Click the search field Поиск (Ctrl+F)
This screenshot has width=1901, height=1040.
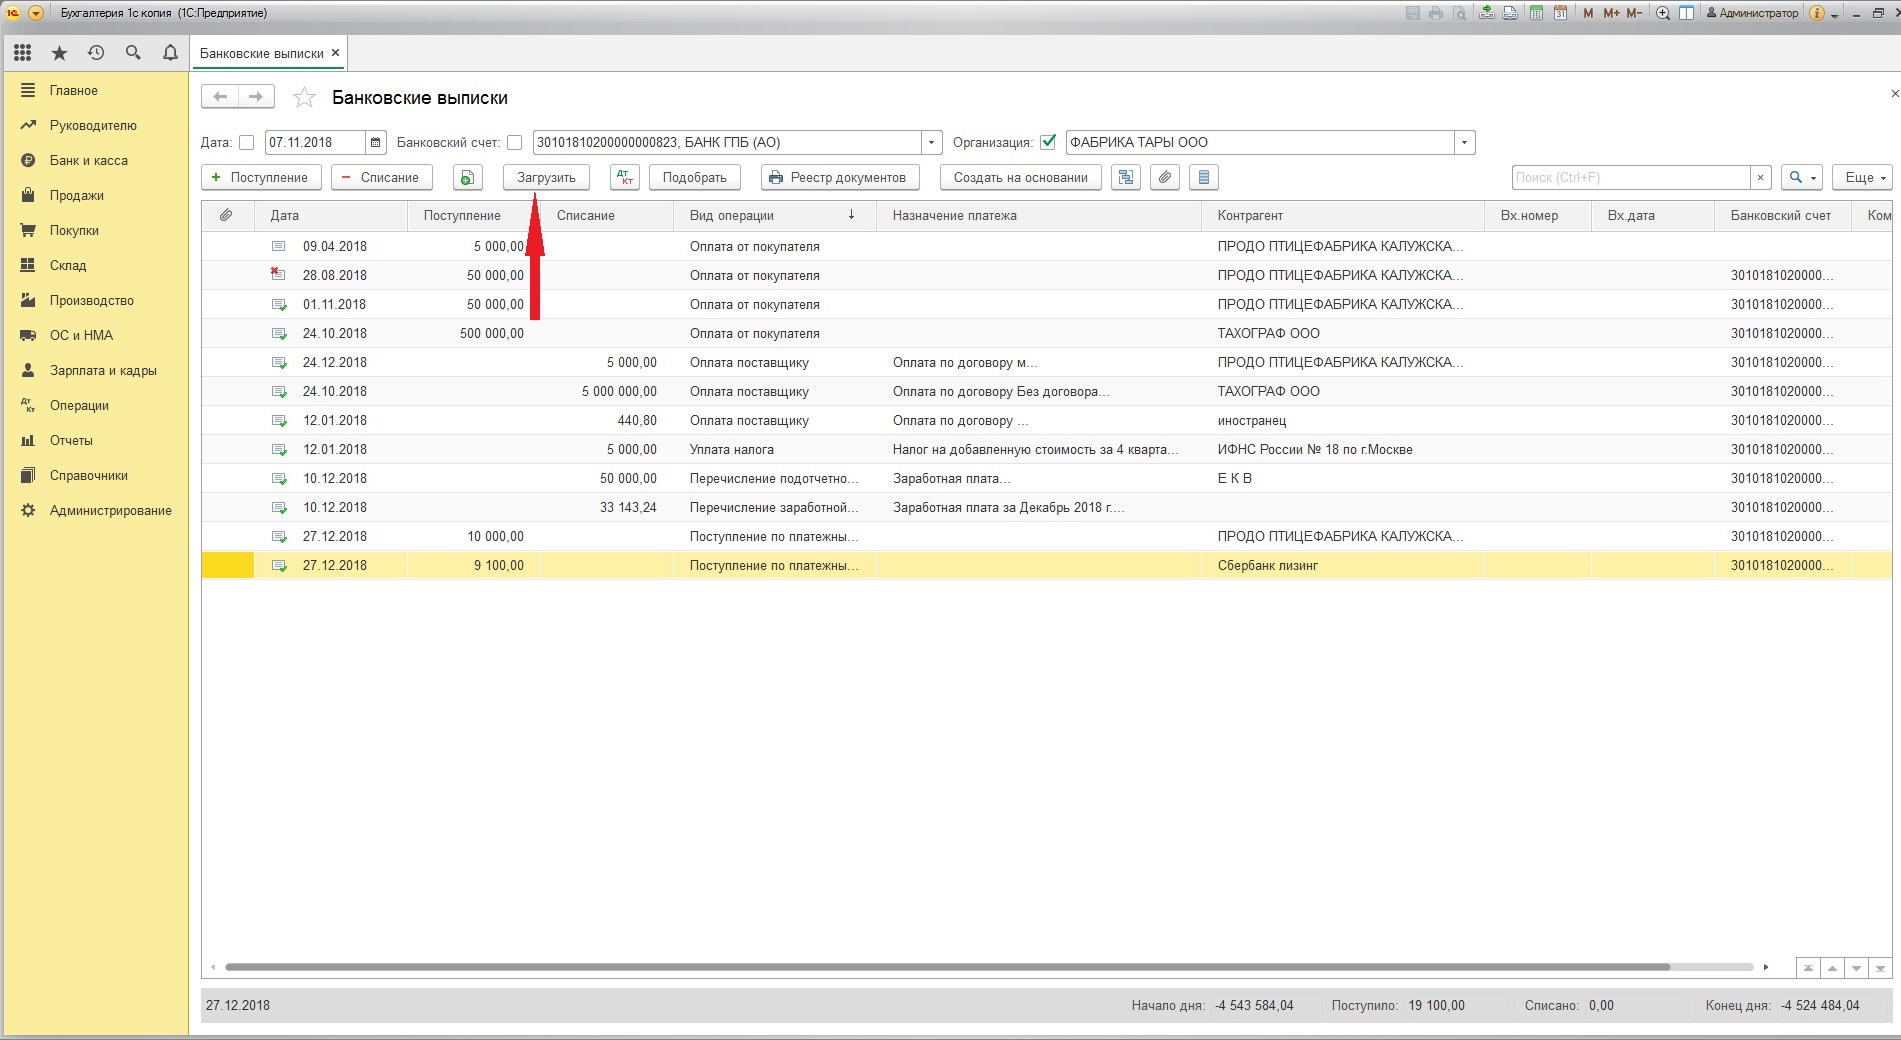coord(1631,178)
